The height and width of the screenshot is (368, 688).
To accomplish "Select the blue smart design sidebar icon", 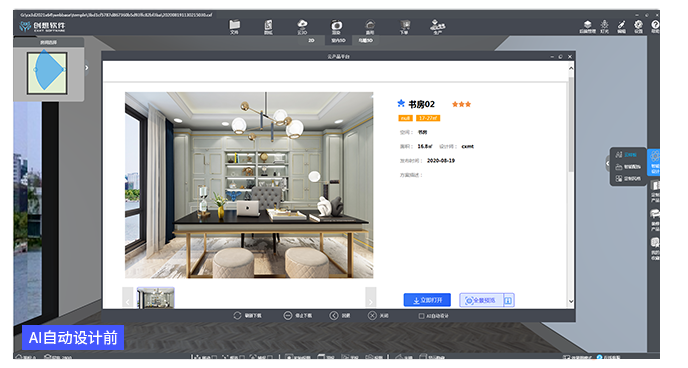I will pyautogui.click(x=655, y=161).
